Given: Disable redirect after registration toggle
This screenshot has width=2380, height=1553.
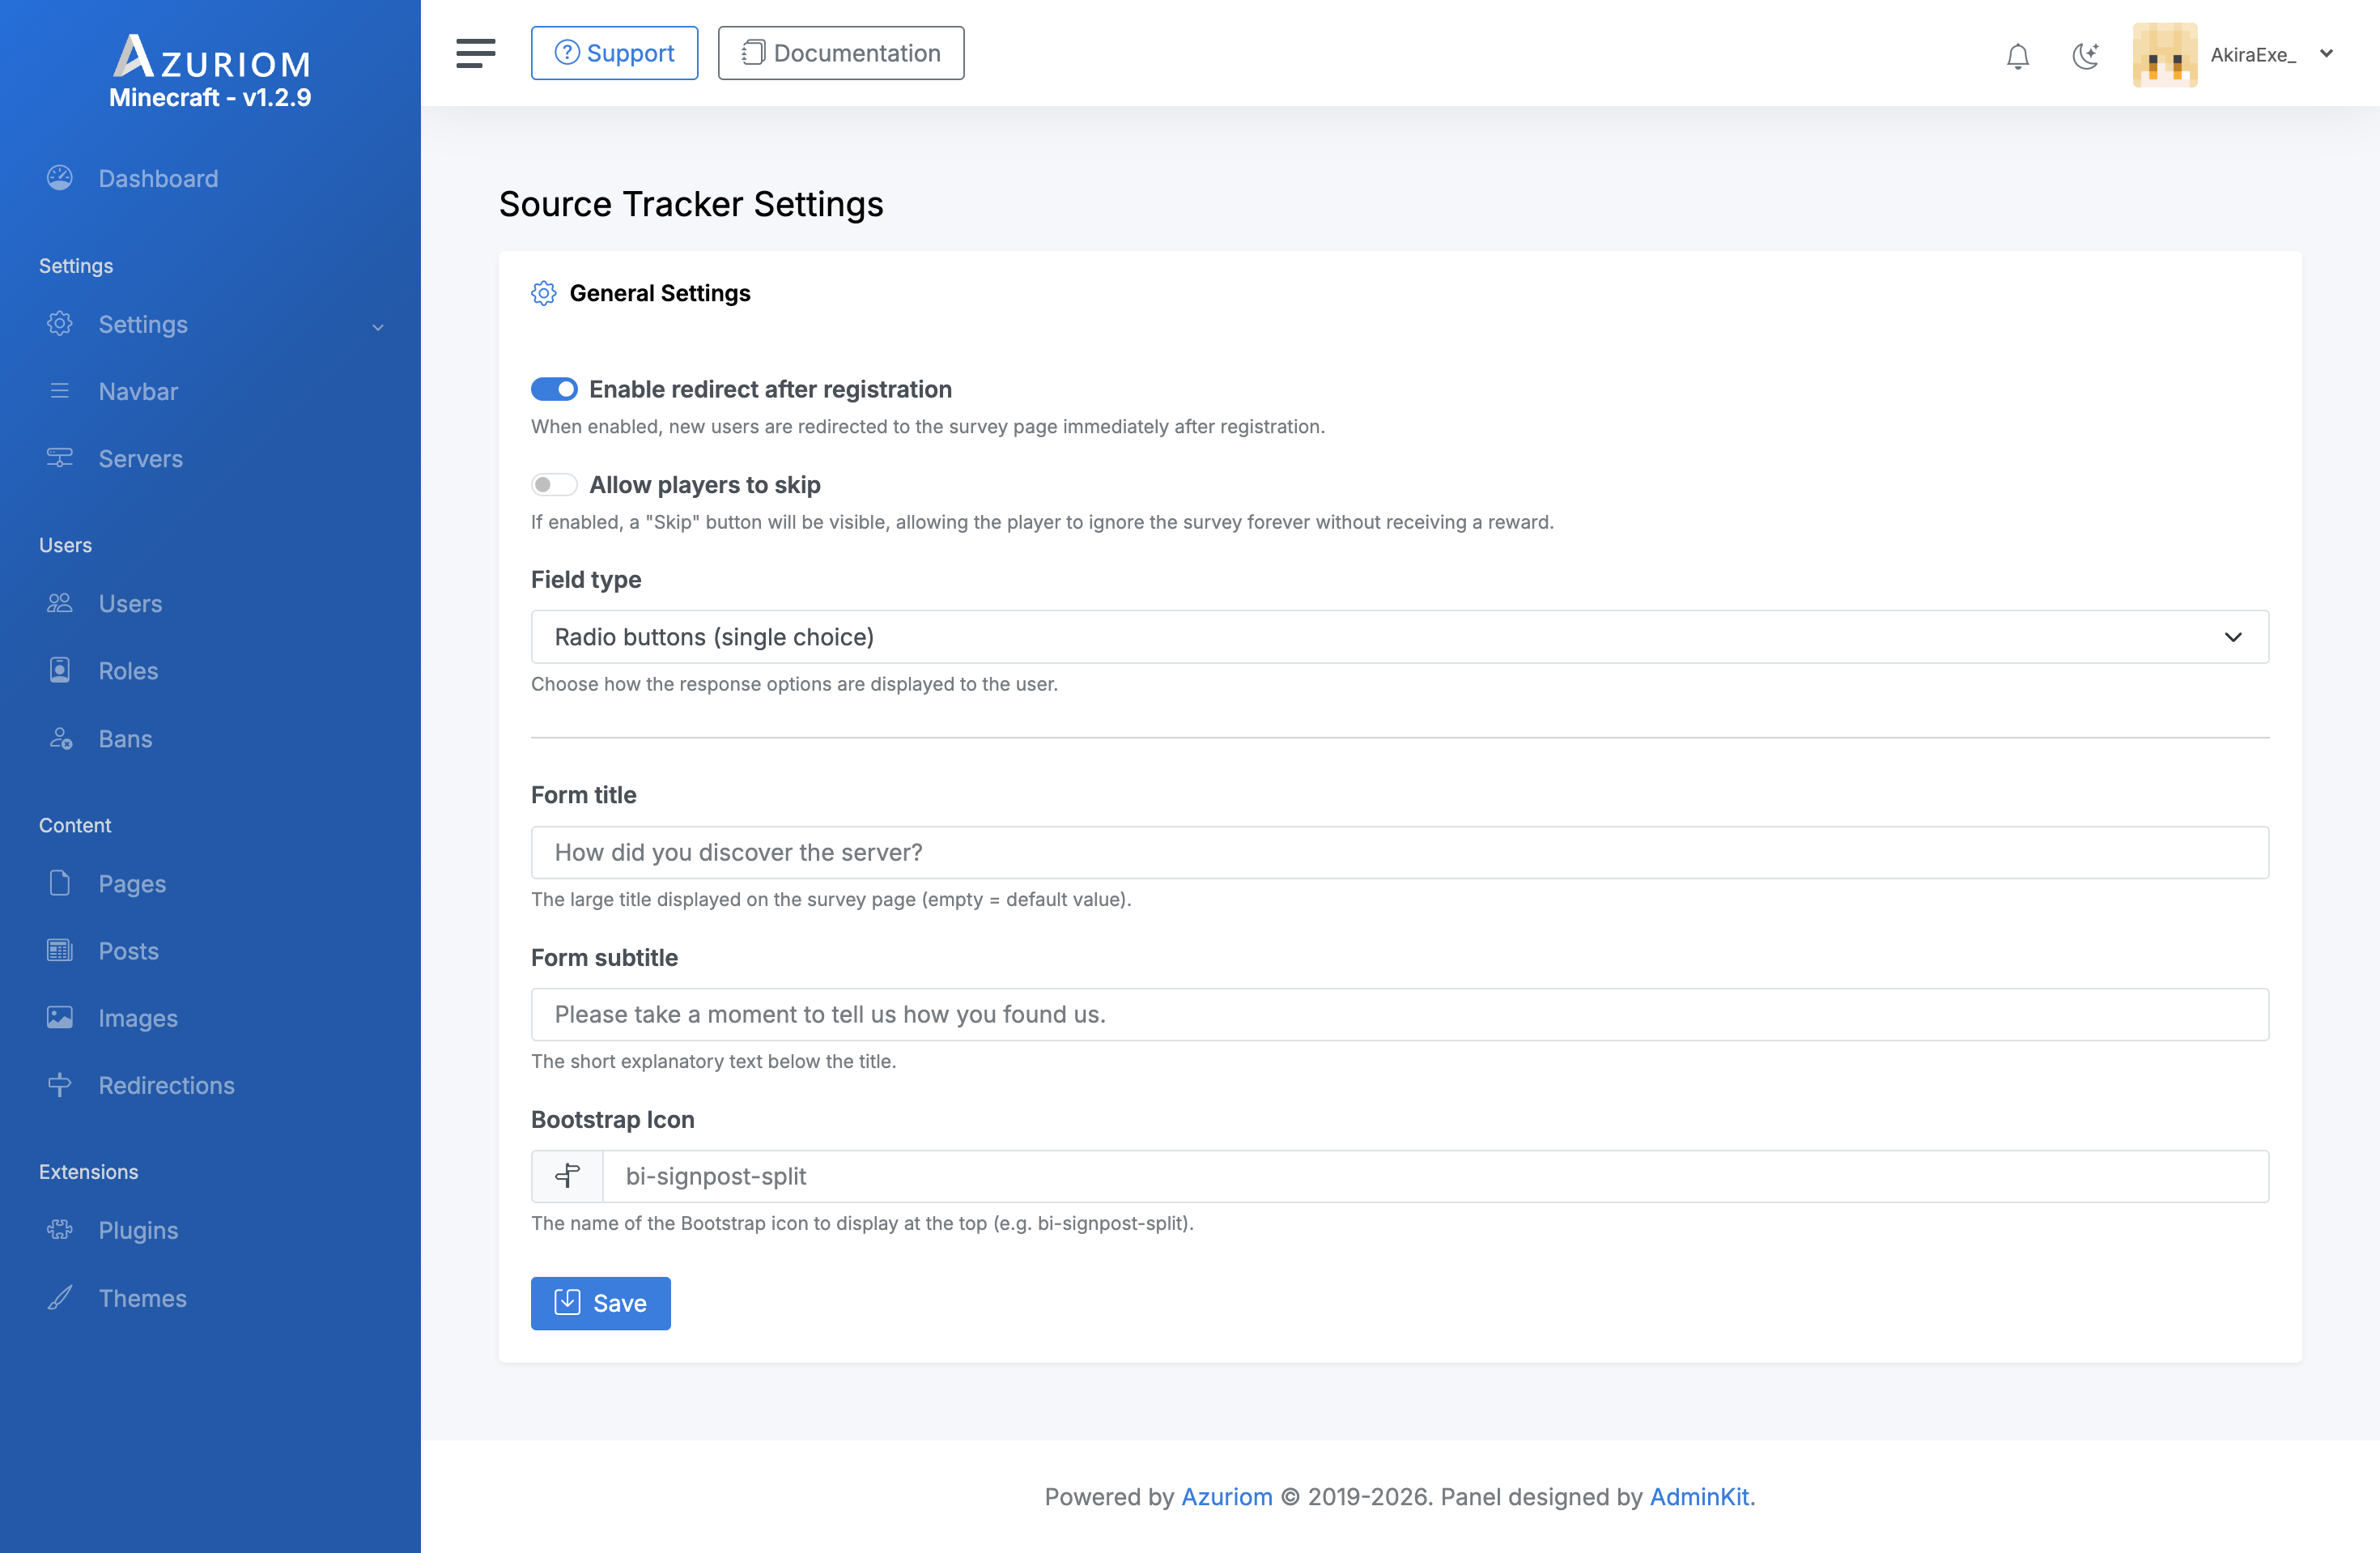Looking at the screenshot, I should [x=554, y=389].
